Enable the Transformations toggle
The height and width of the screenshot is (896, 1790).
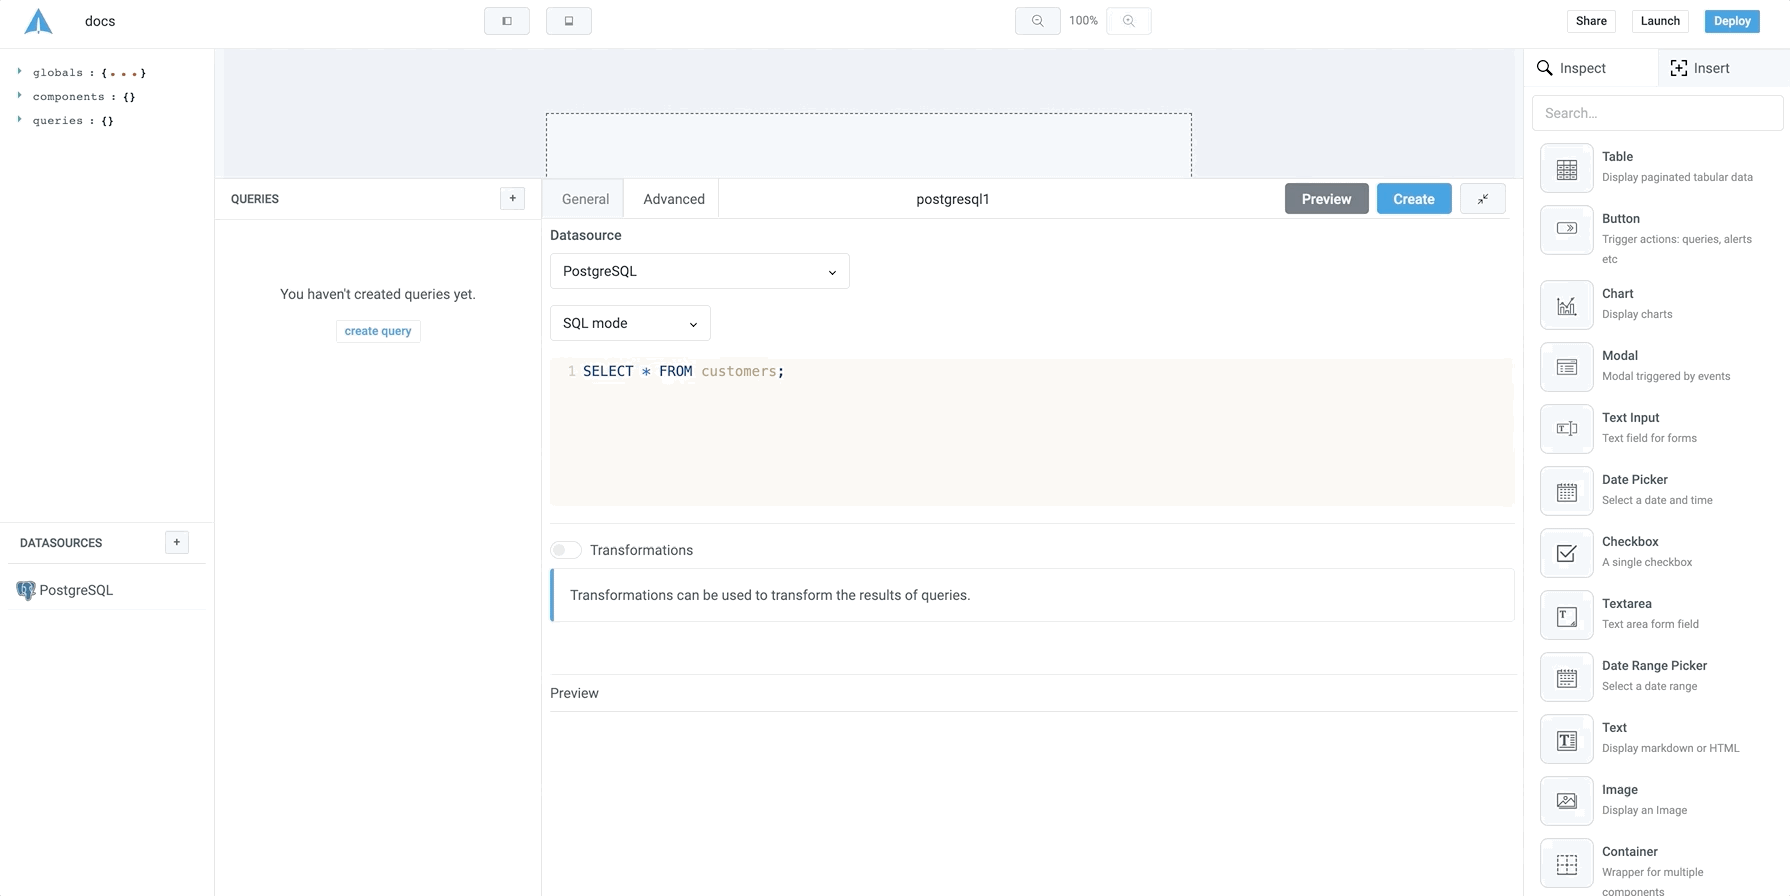[x=566, y=550]
